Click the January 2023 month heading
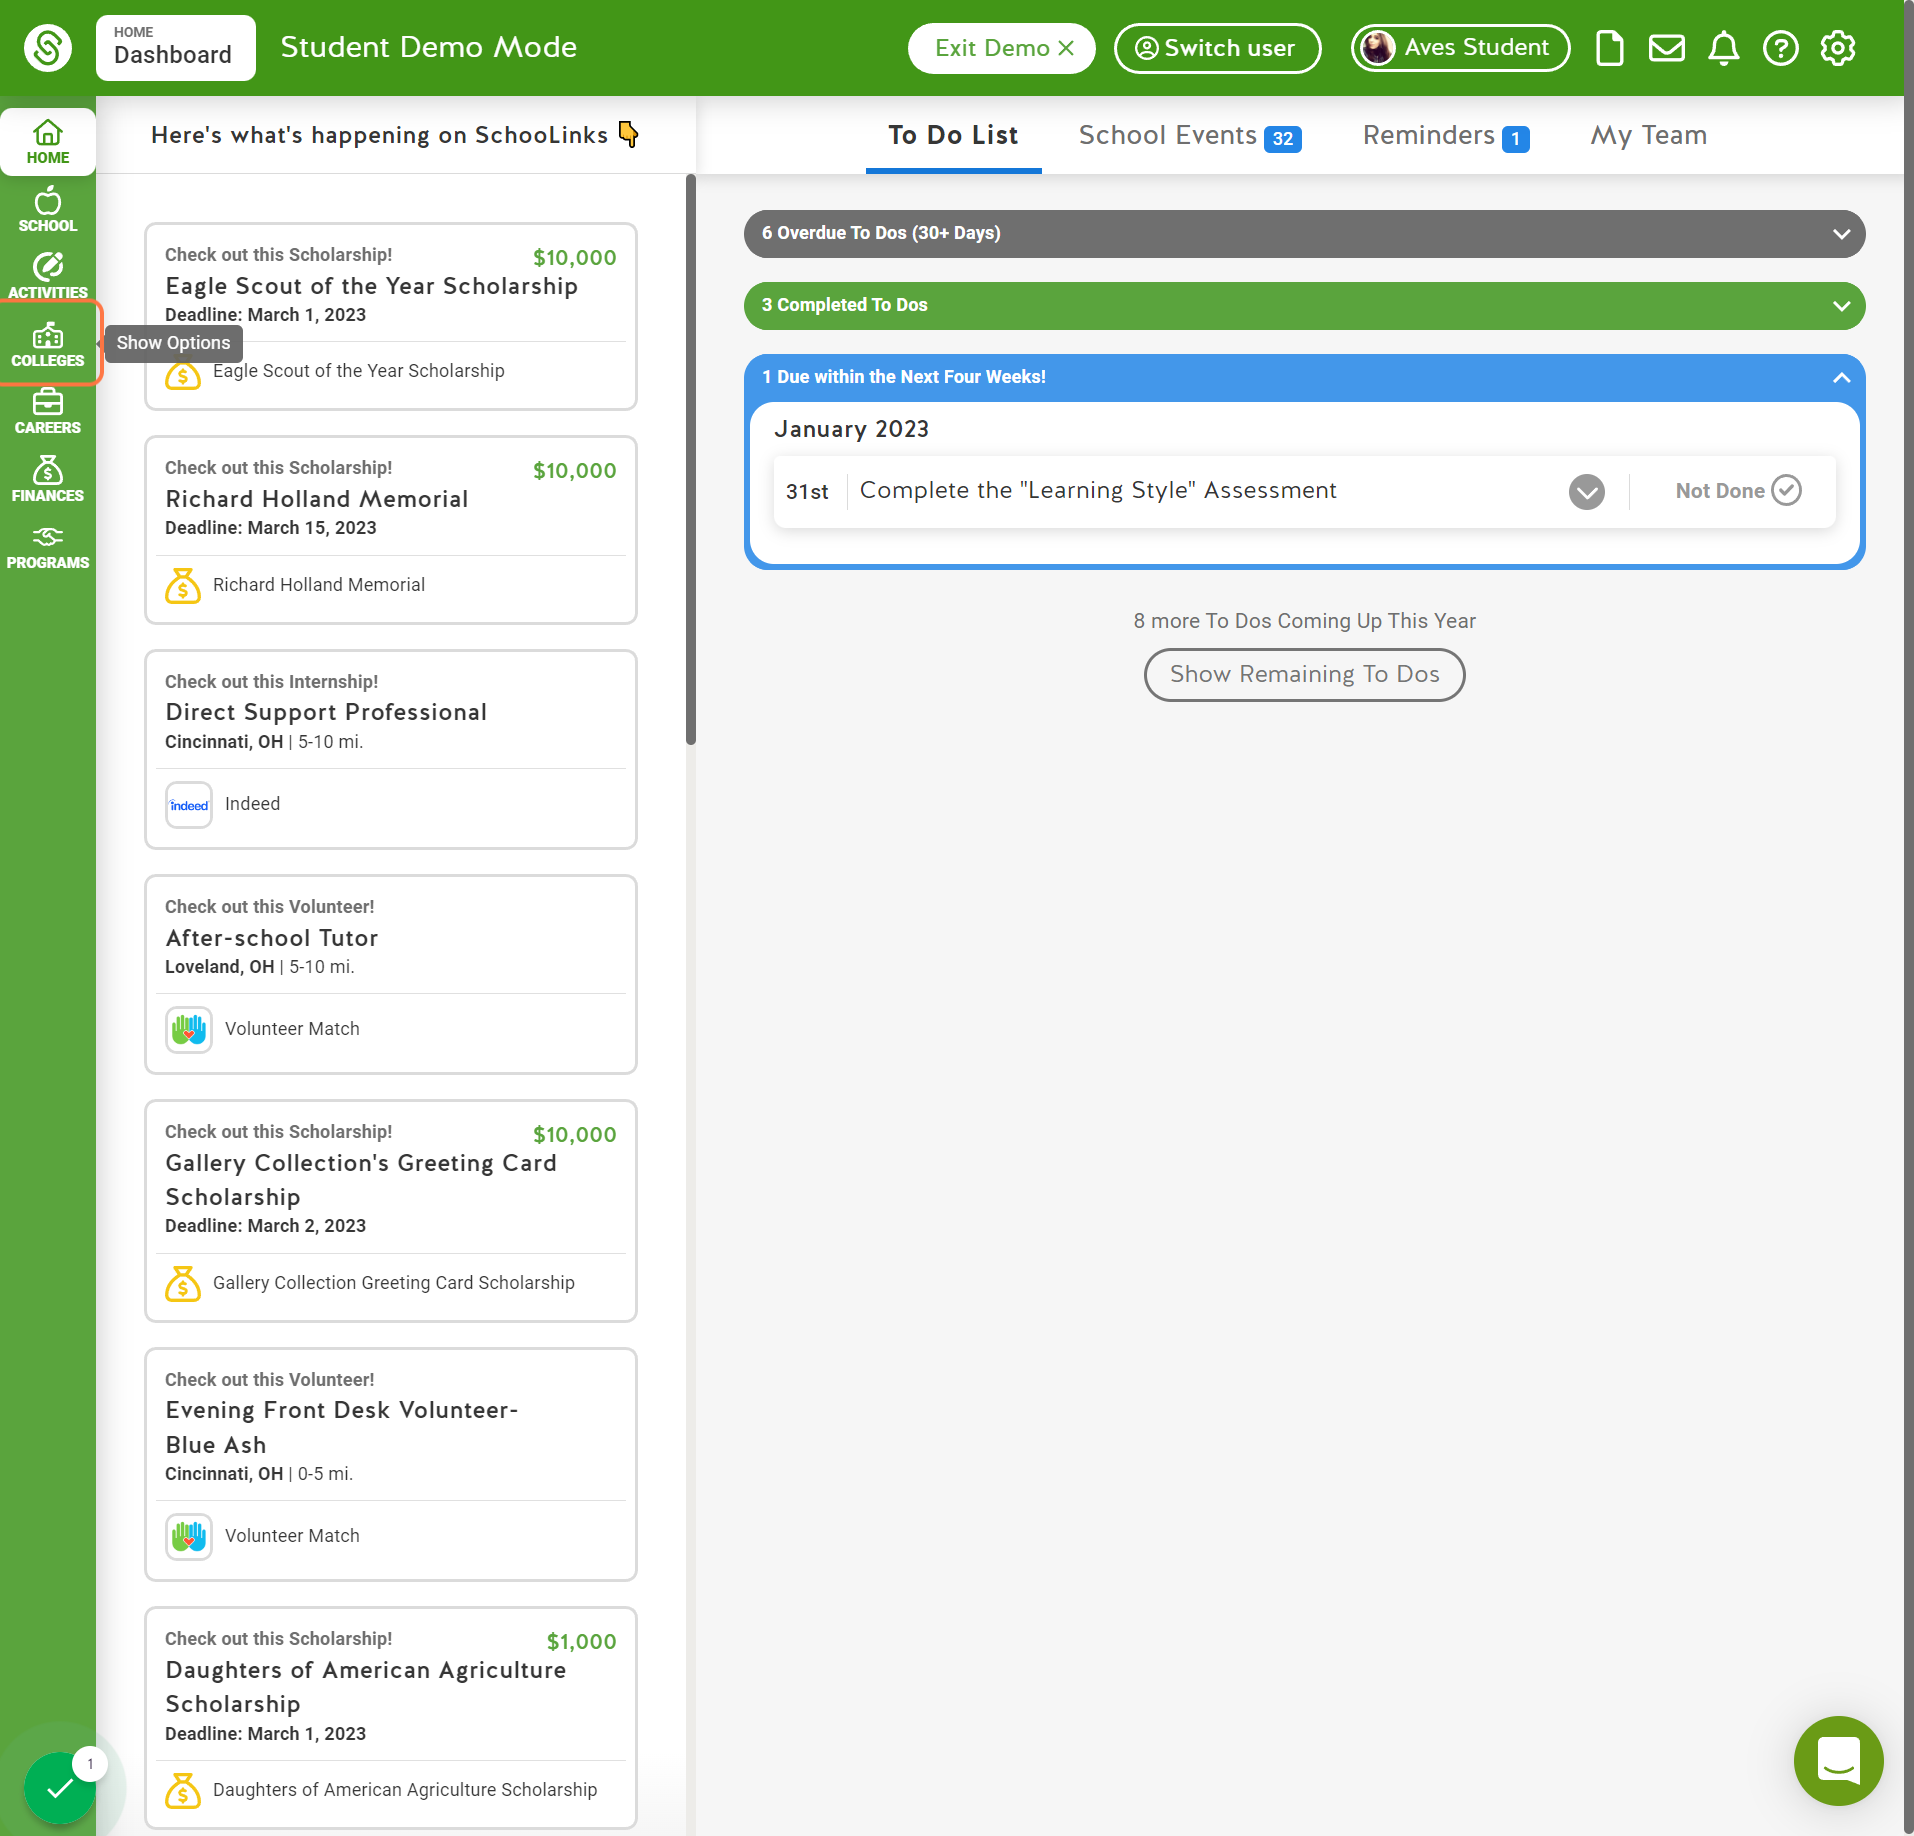Screen dimensions: 1914x1836 click(x=851, y=429)
